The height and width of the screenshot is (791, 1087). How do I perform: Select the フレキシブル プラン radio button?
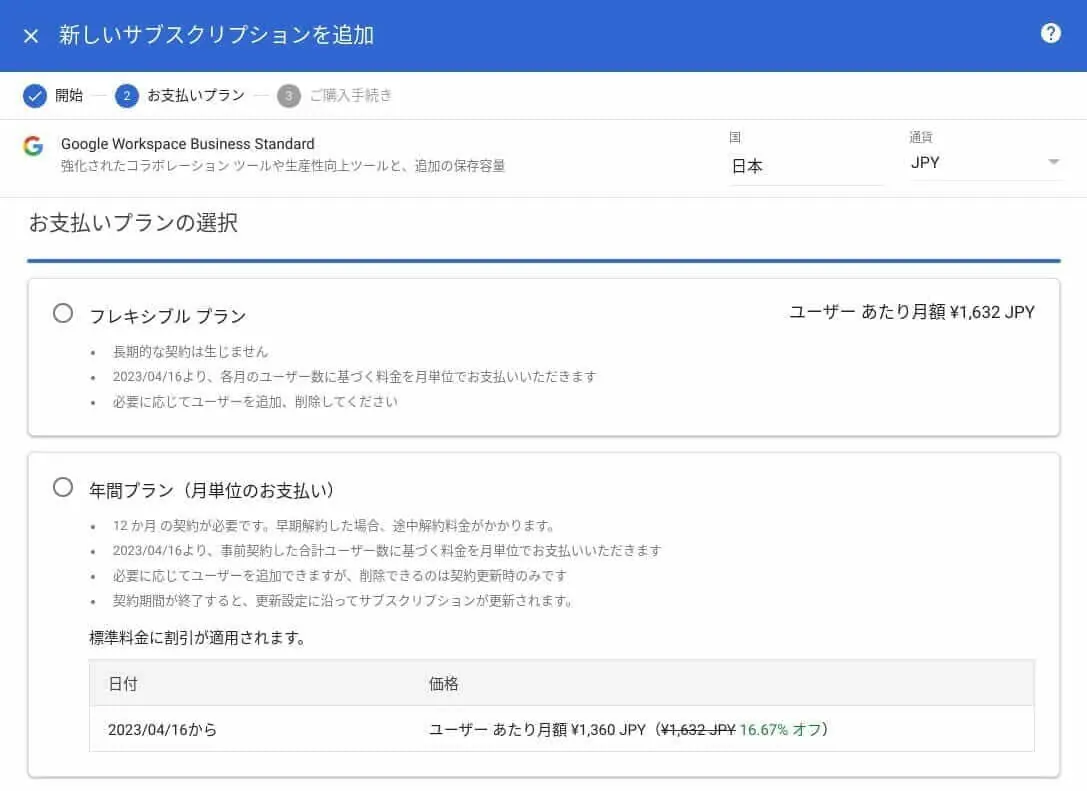[x=63, y=313]
